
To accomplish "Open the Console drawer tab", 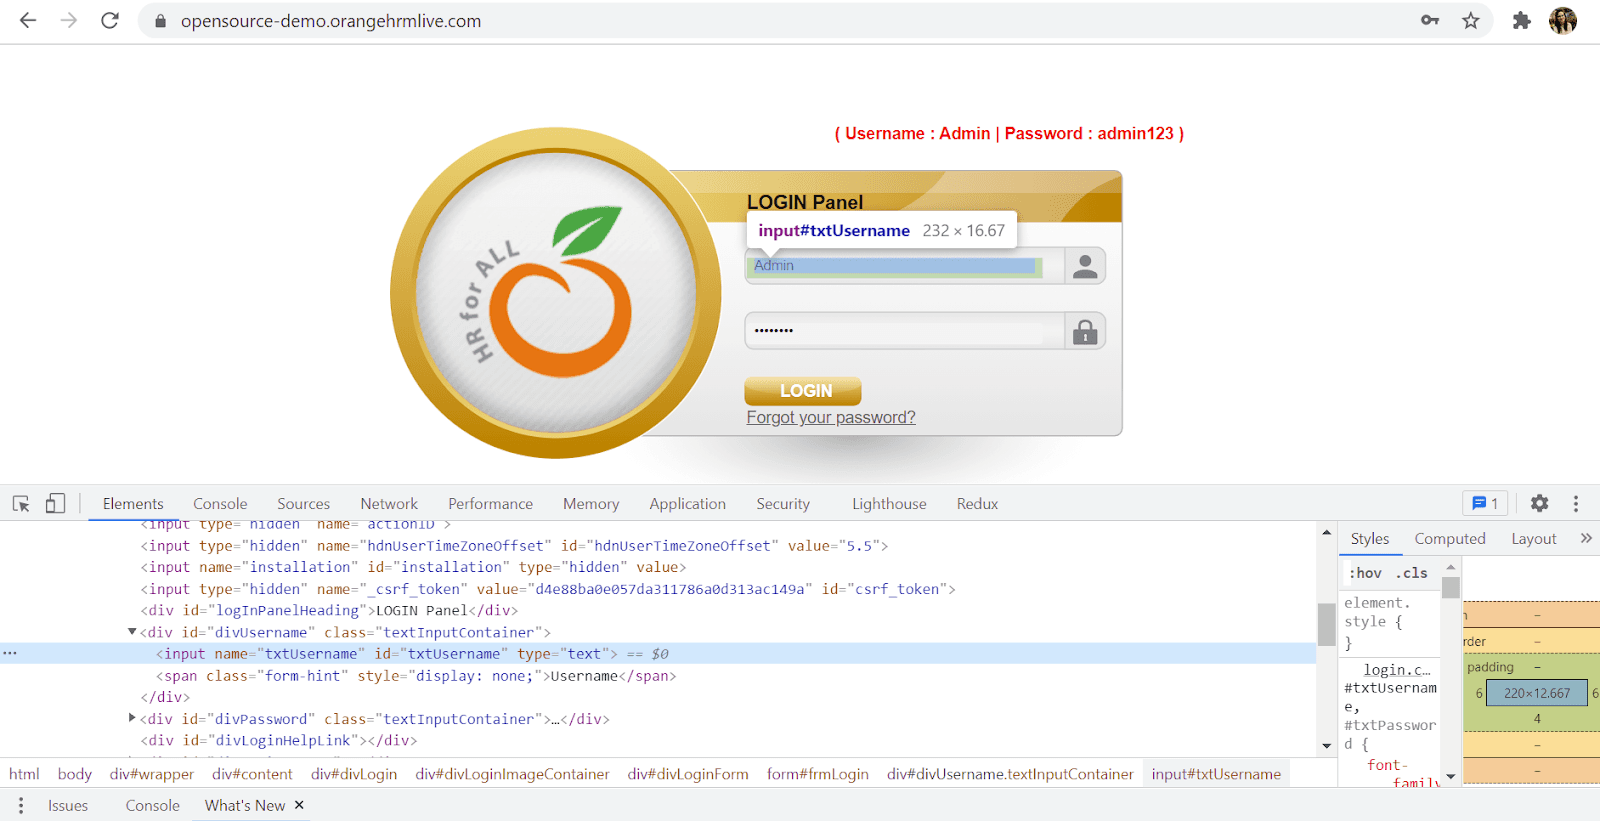I will 153,806.
